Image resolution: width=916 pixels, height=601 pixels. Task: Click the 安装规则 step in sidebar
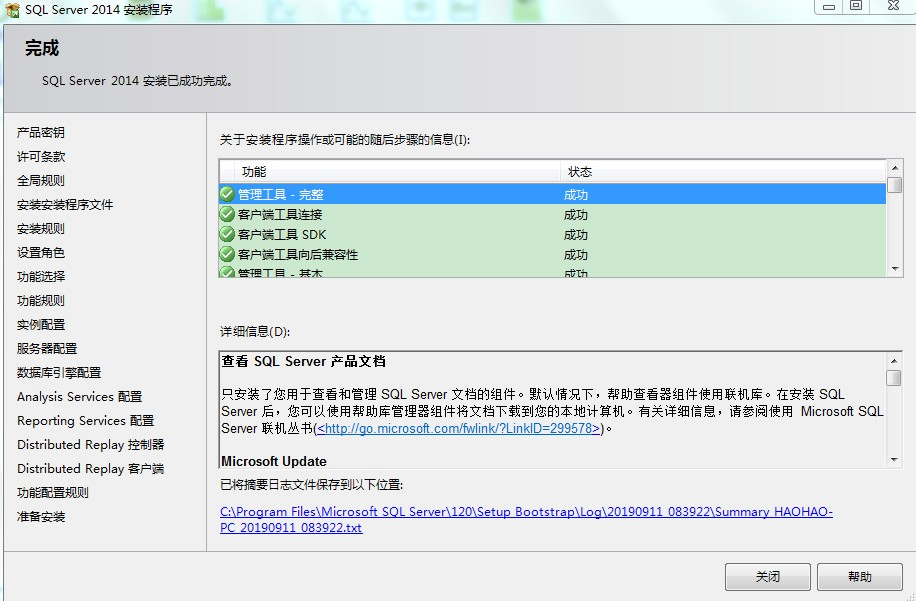pos(40,228)
